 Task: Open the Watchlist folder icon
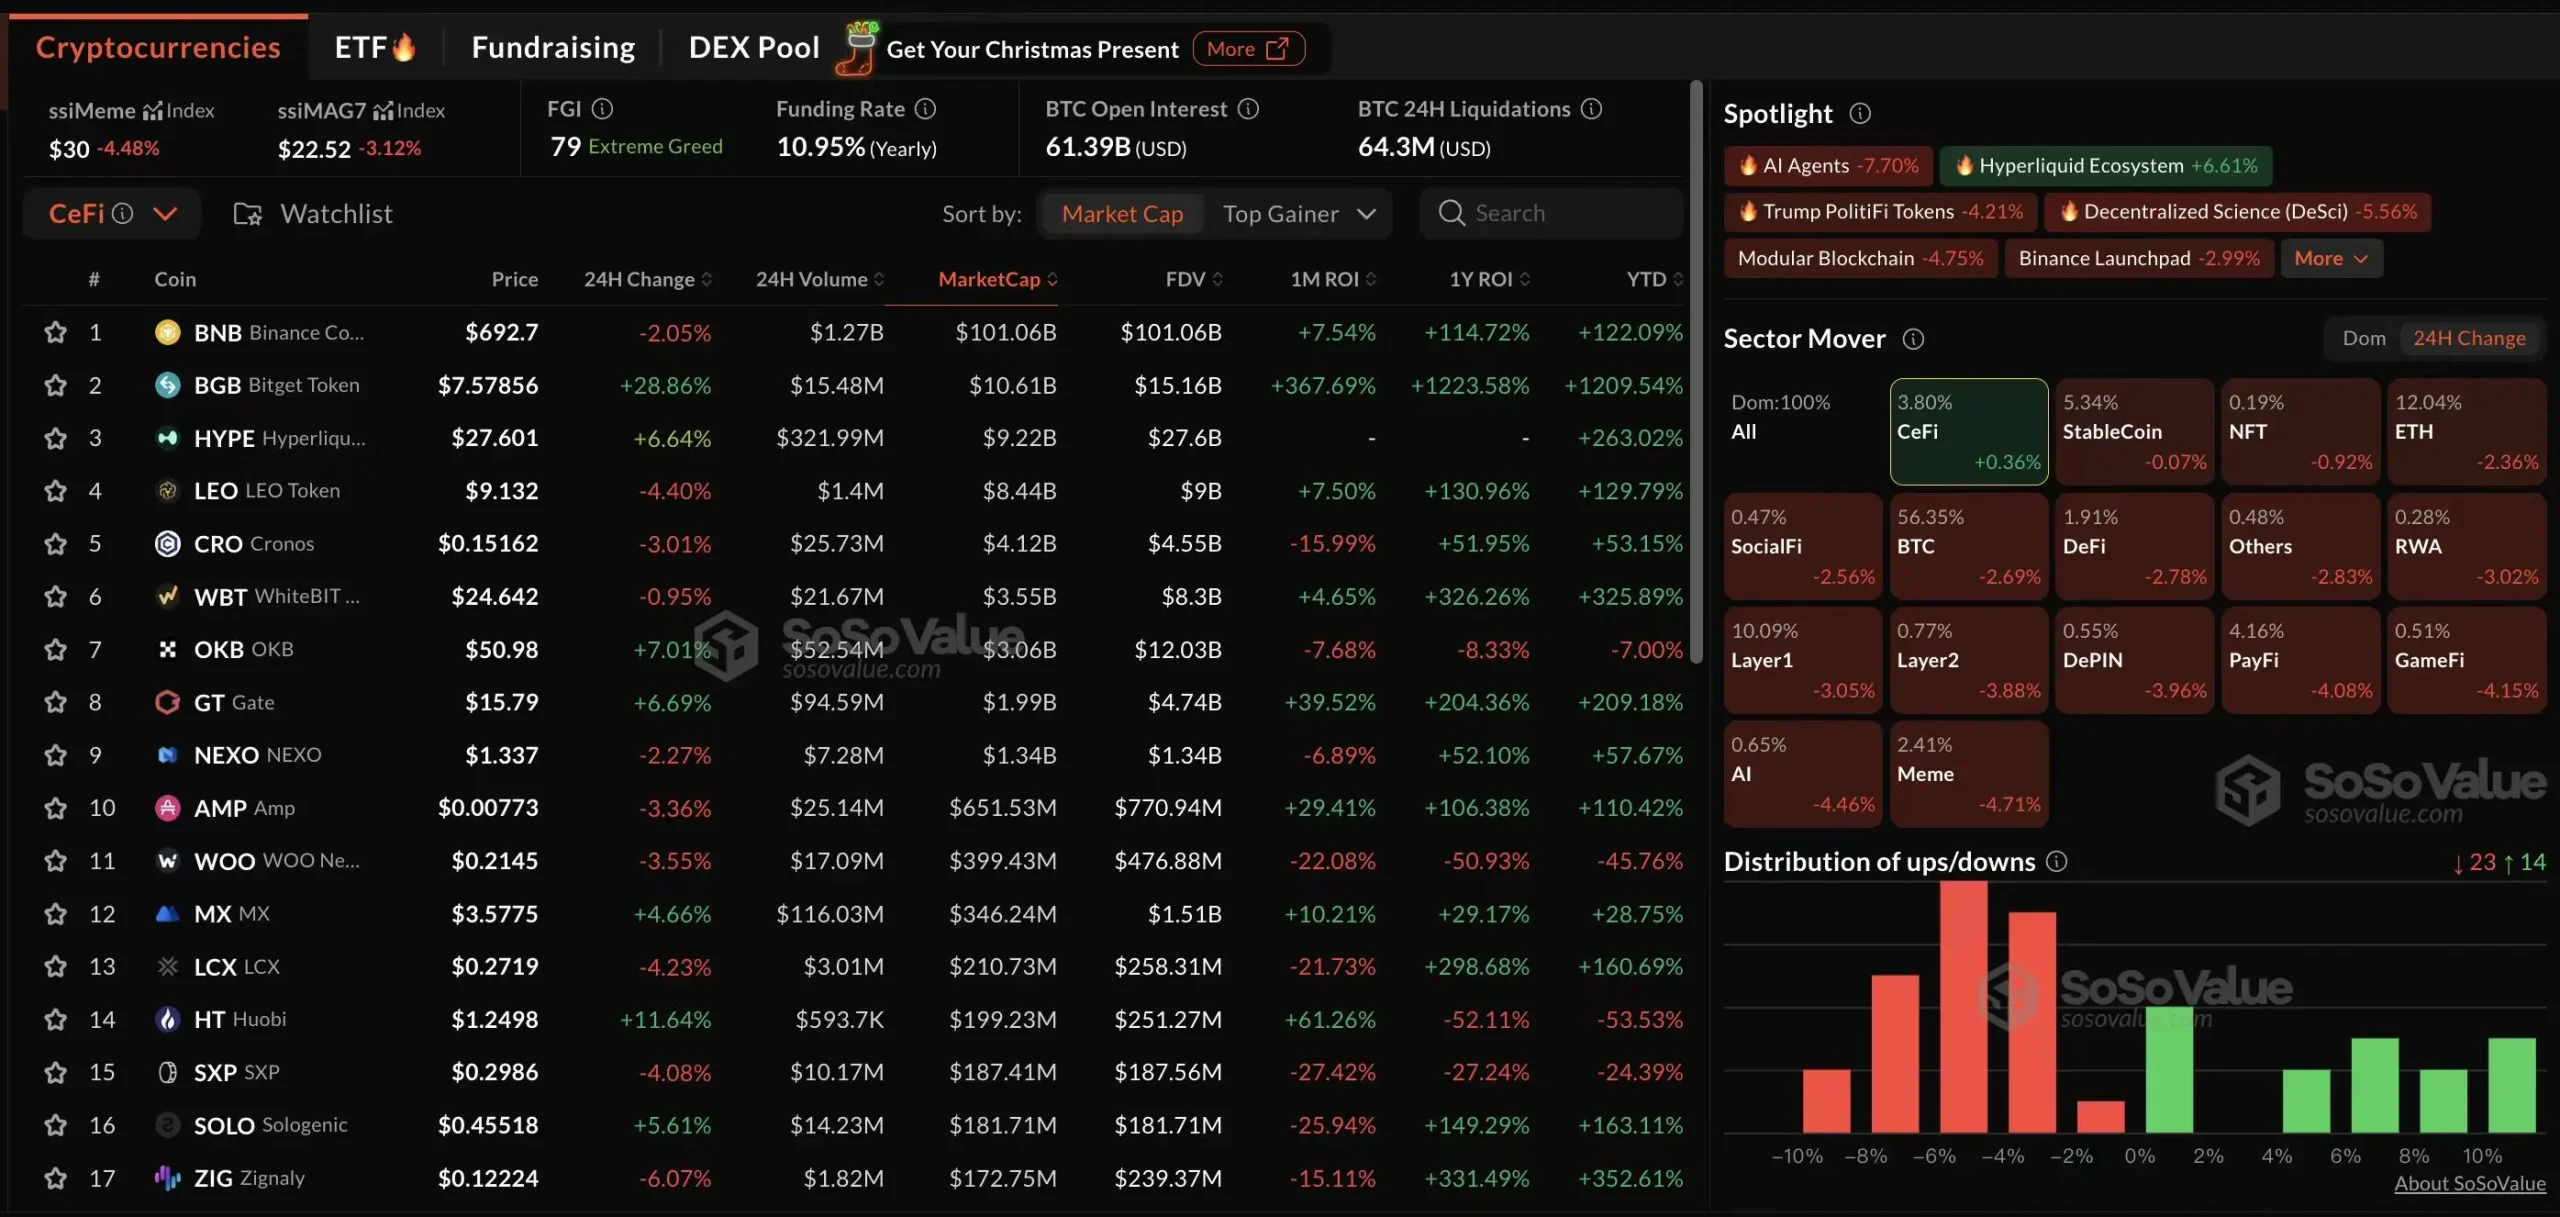click(247, 214)
